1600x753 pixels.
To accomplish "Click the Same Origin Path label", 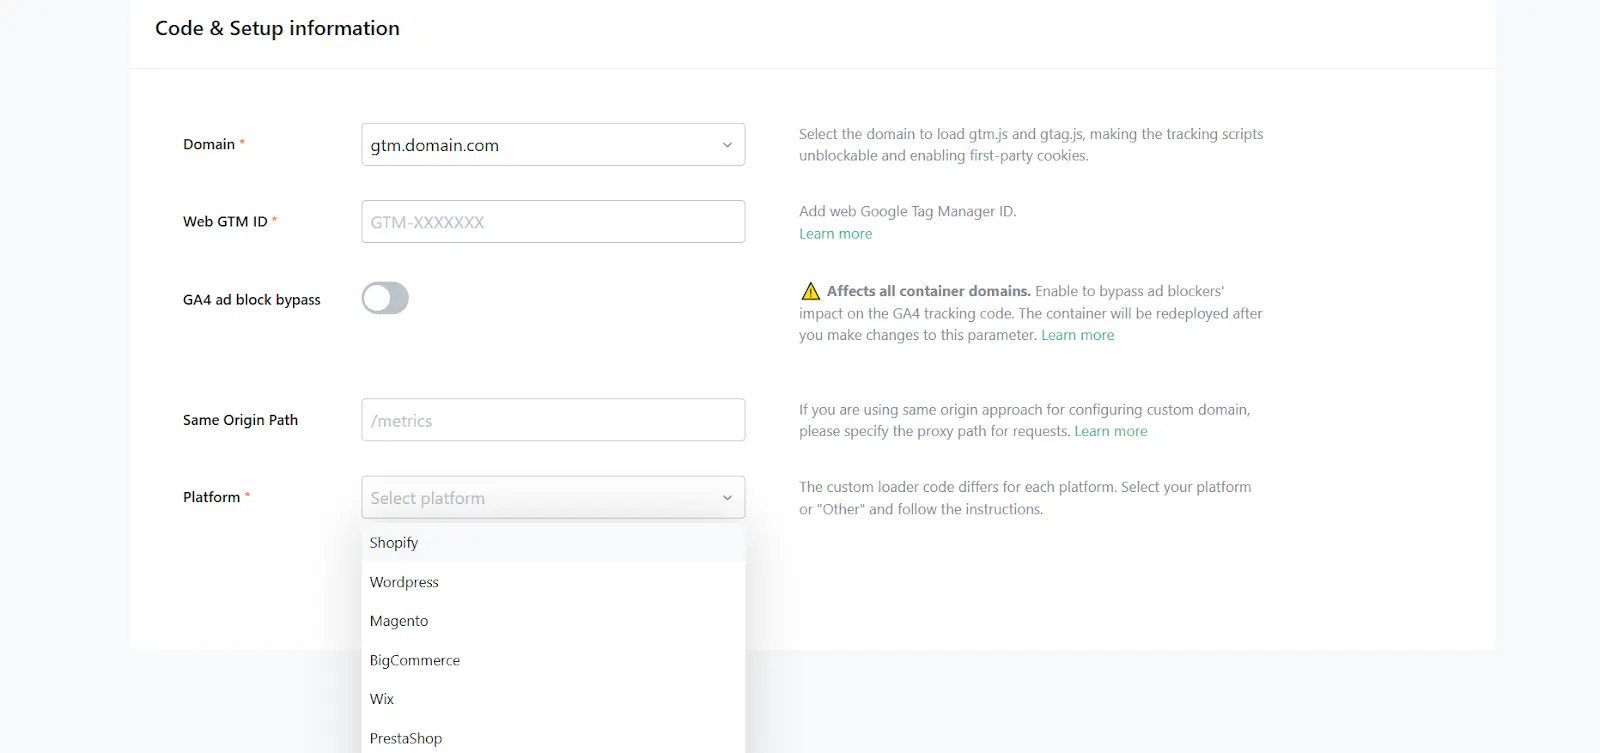I will click(240, 420).
